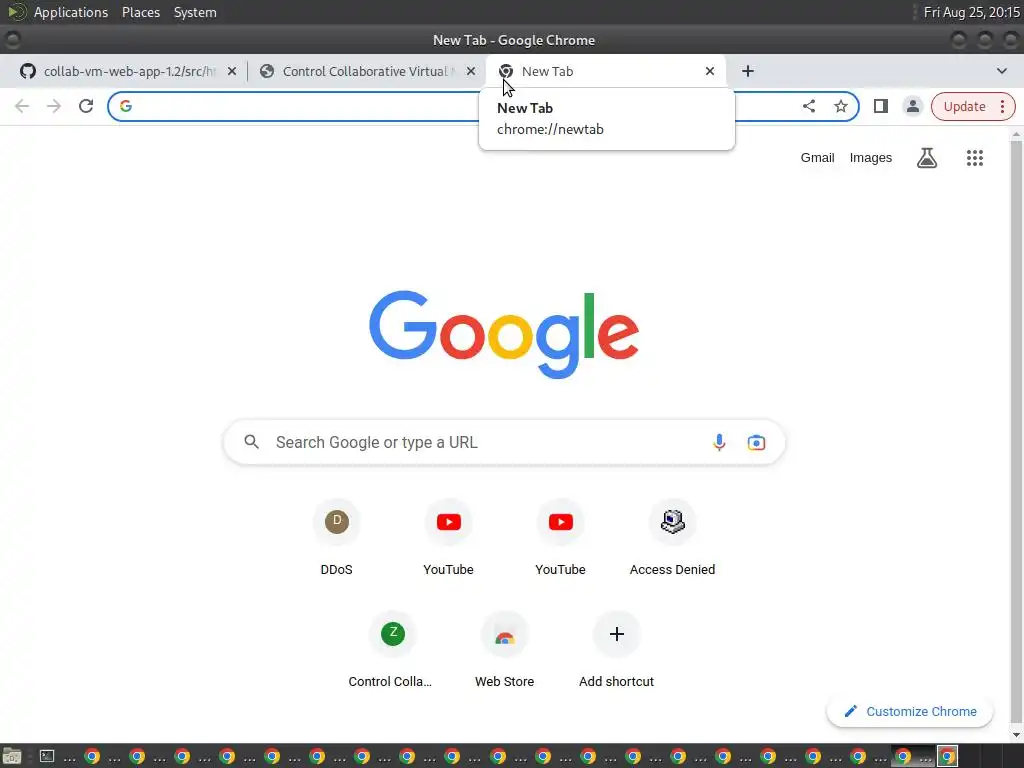Click the forward navigation arrow
Screen dimensions: 1024x768
54,106
